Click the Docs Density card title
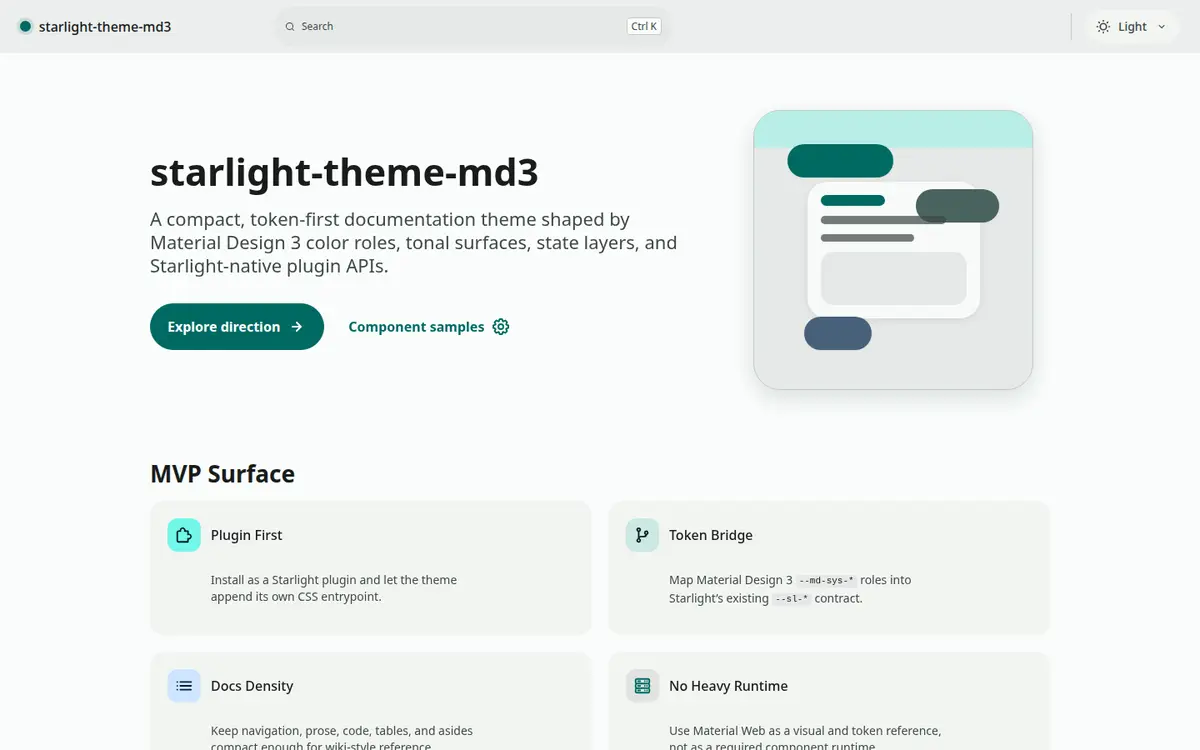This screenshot has width=1200, height=750. [x=252, y=686]
